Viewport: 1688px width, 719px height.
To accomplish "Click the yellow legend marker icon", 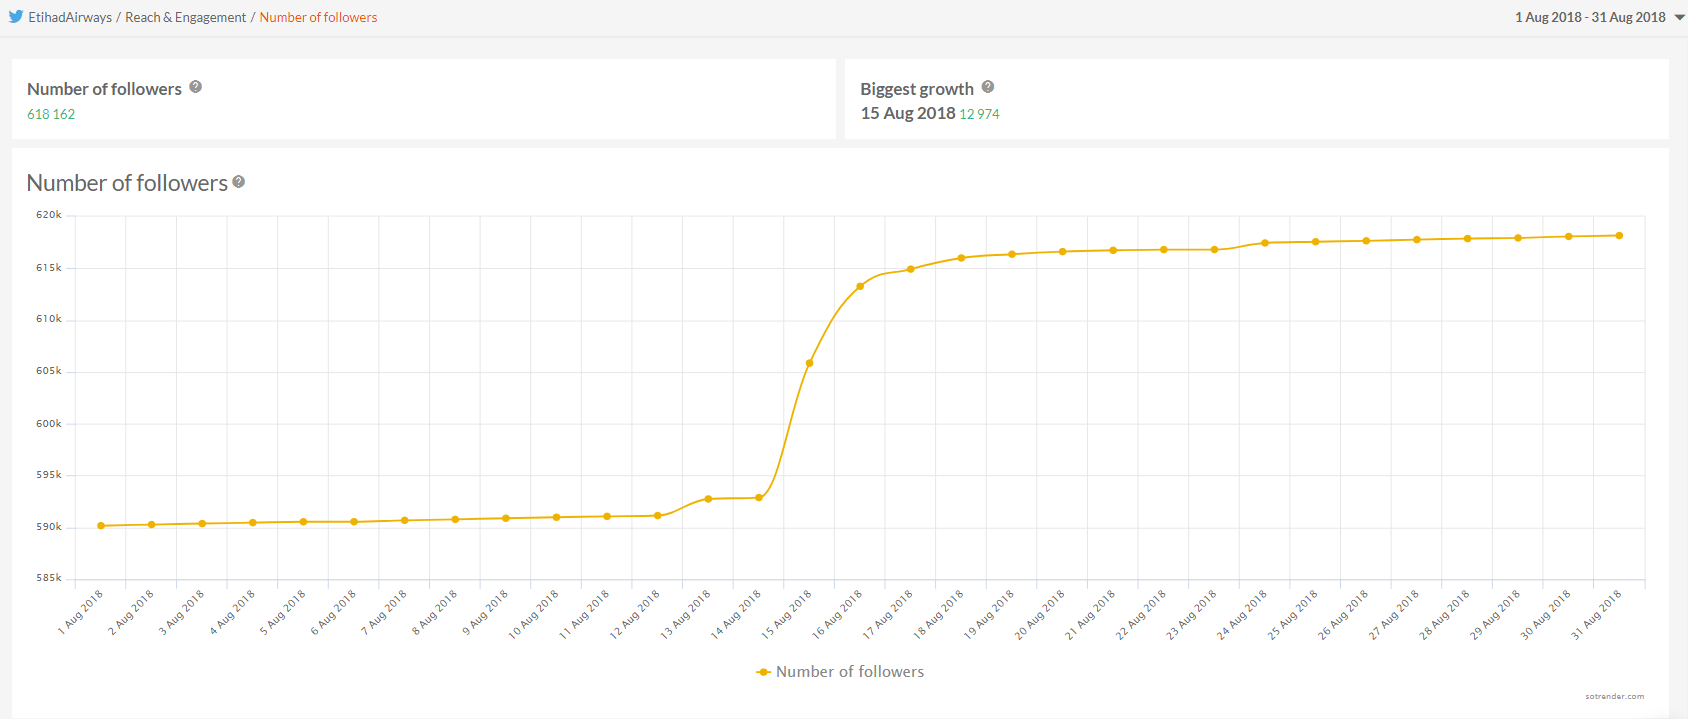I will coord(763,672).
